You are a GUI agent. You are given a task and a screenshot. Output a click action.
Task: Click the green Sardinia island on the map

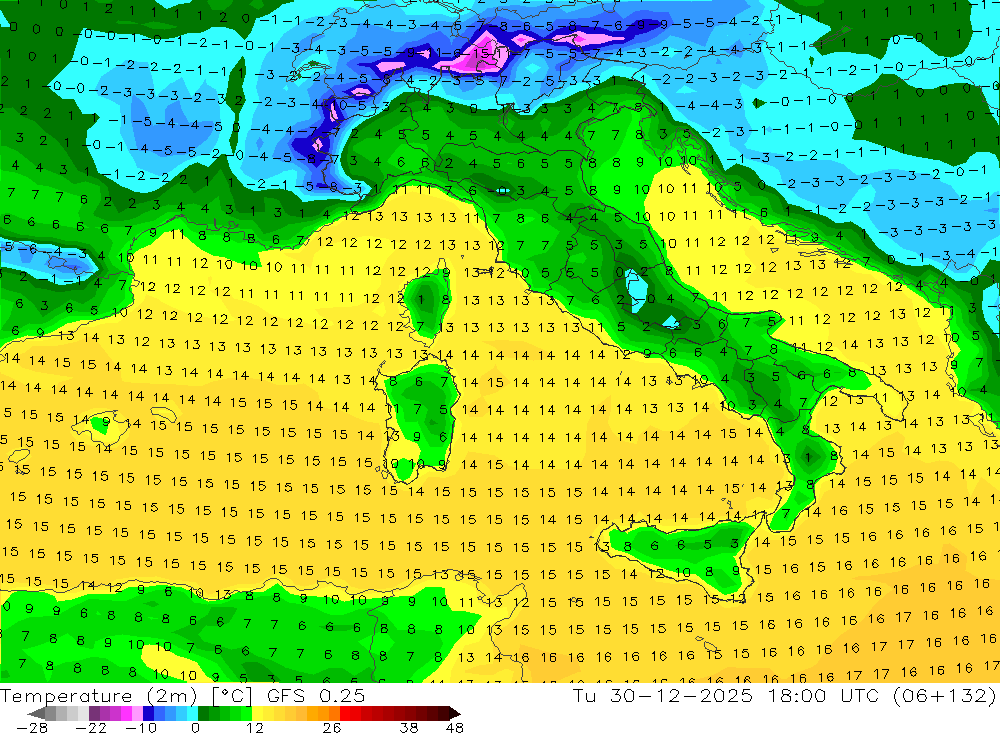click(x=422, y=418)
